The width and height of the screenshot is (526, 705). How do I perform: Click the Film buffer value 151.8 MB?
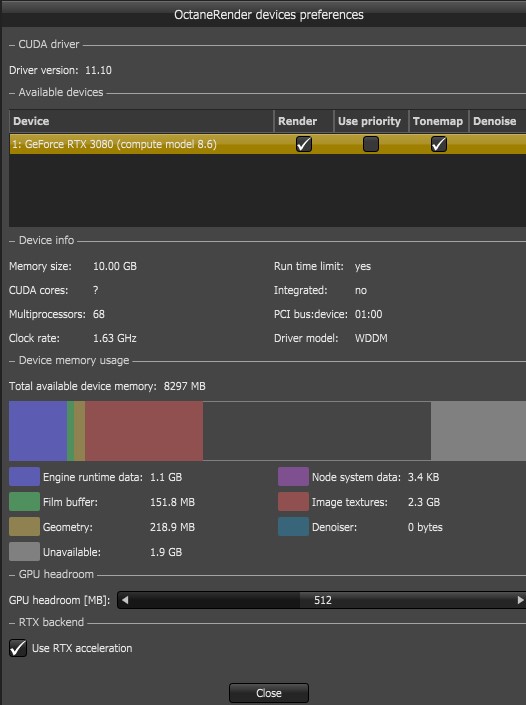(x=172, y=502)
